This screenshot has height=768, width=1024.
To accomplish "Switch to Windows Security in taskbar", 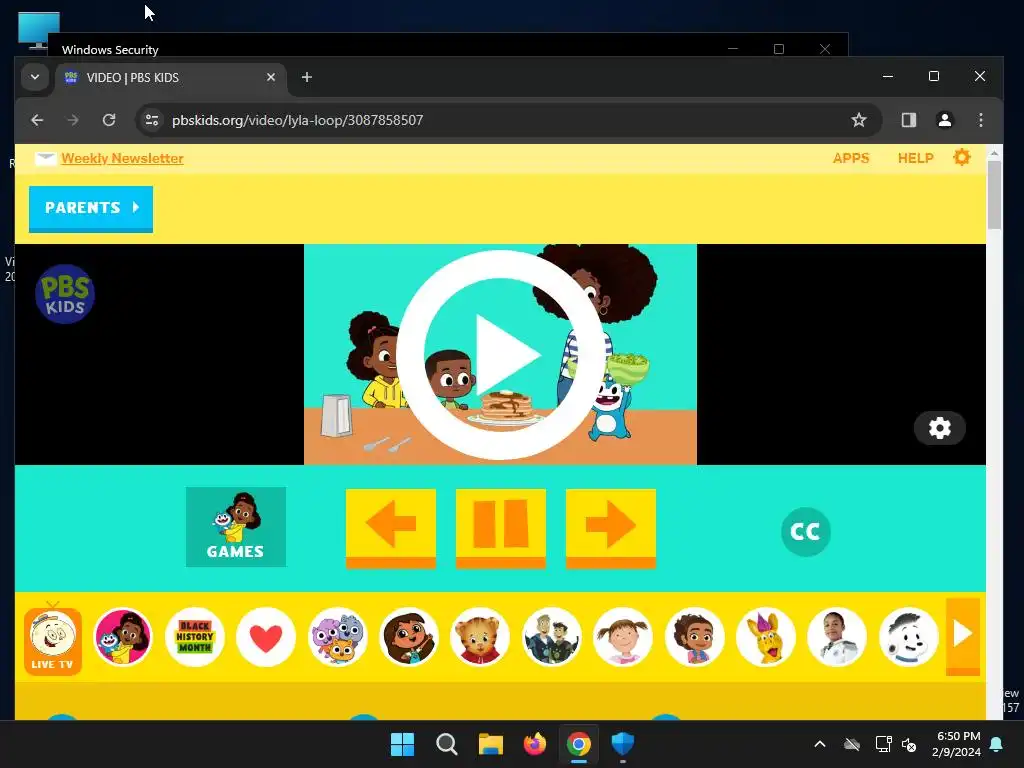I will [x=622, y=744].
